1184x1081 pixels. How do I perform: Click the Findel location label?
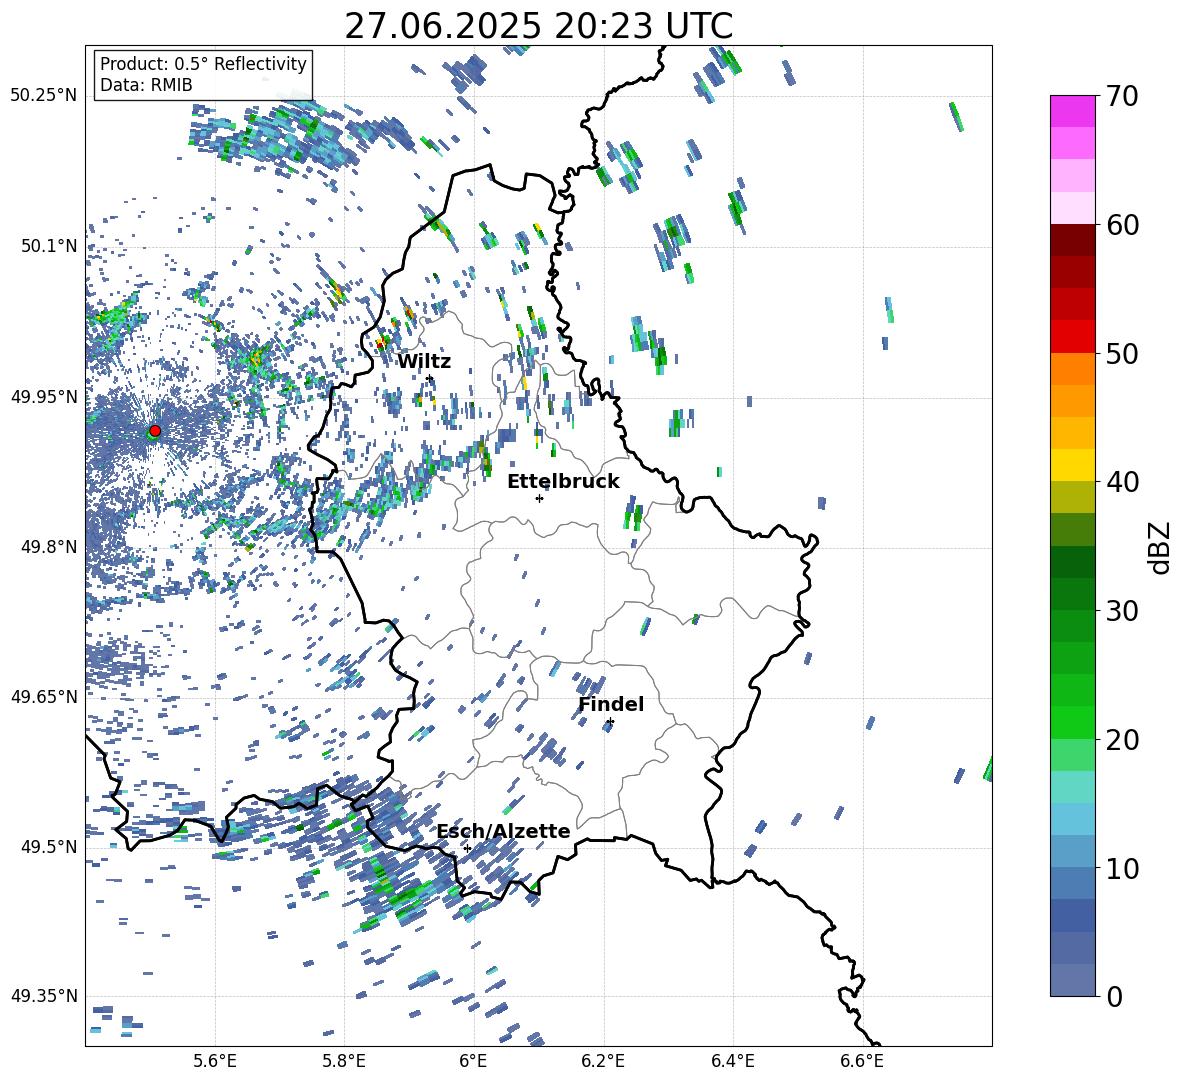click(x=611, y=704)
